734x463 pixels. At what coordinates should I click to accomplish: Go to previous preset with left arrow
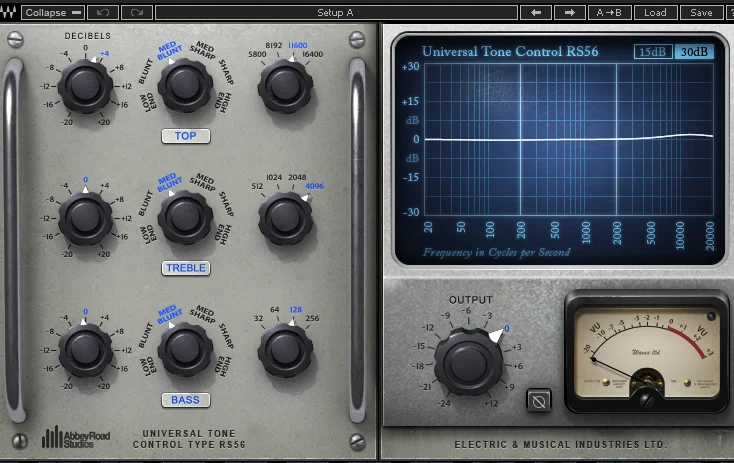(x=536, y=13)
